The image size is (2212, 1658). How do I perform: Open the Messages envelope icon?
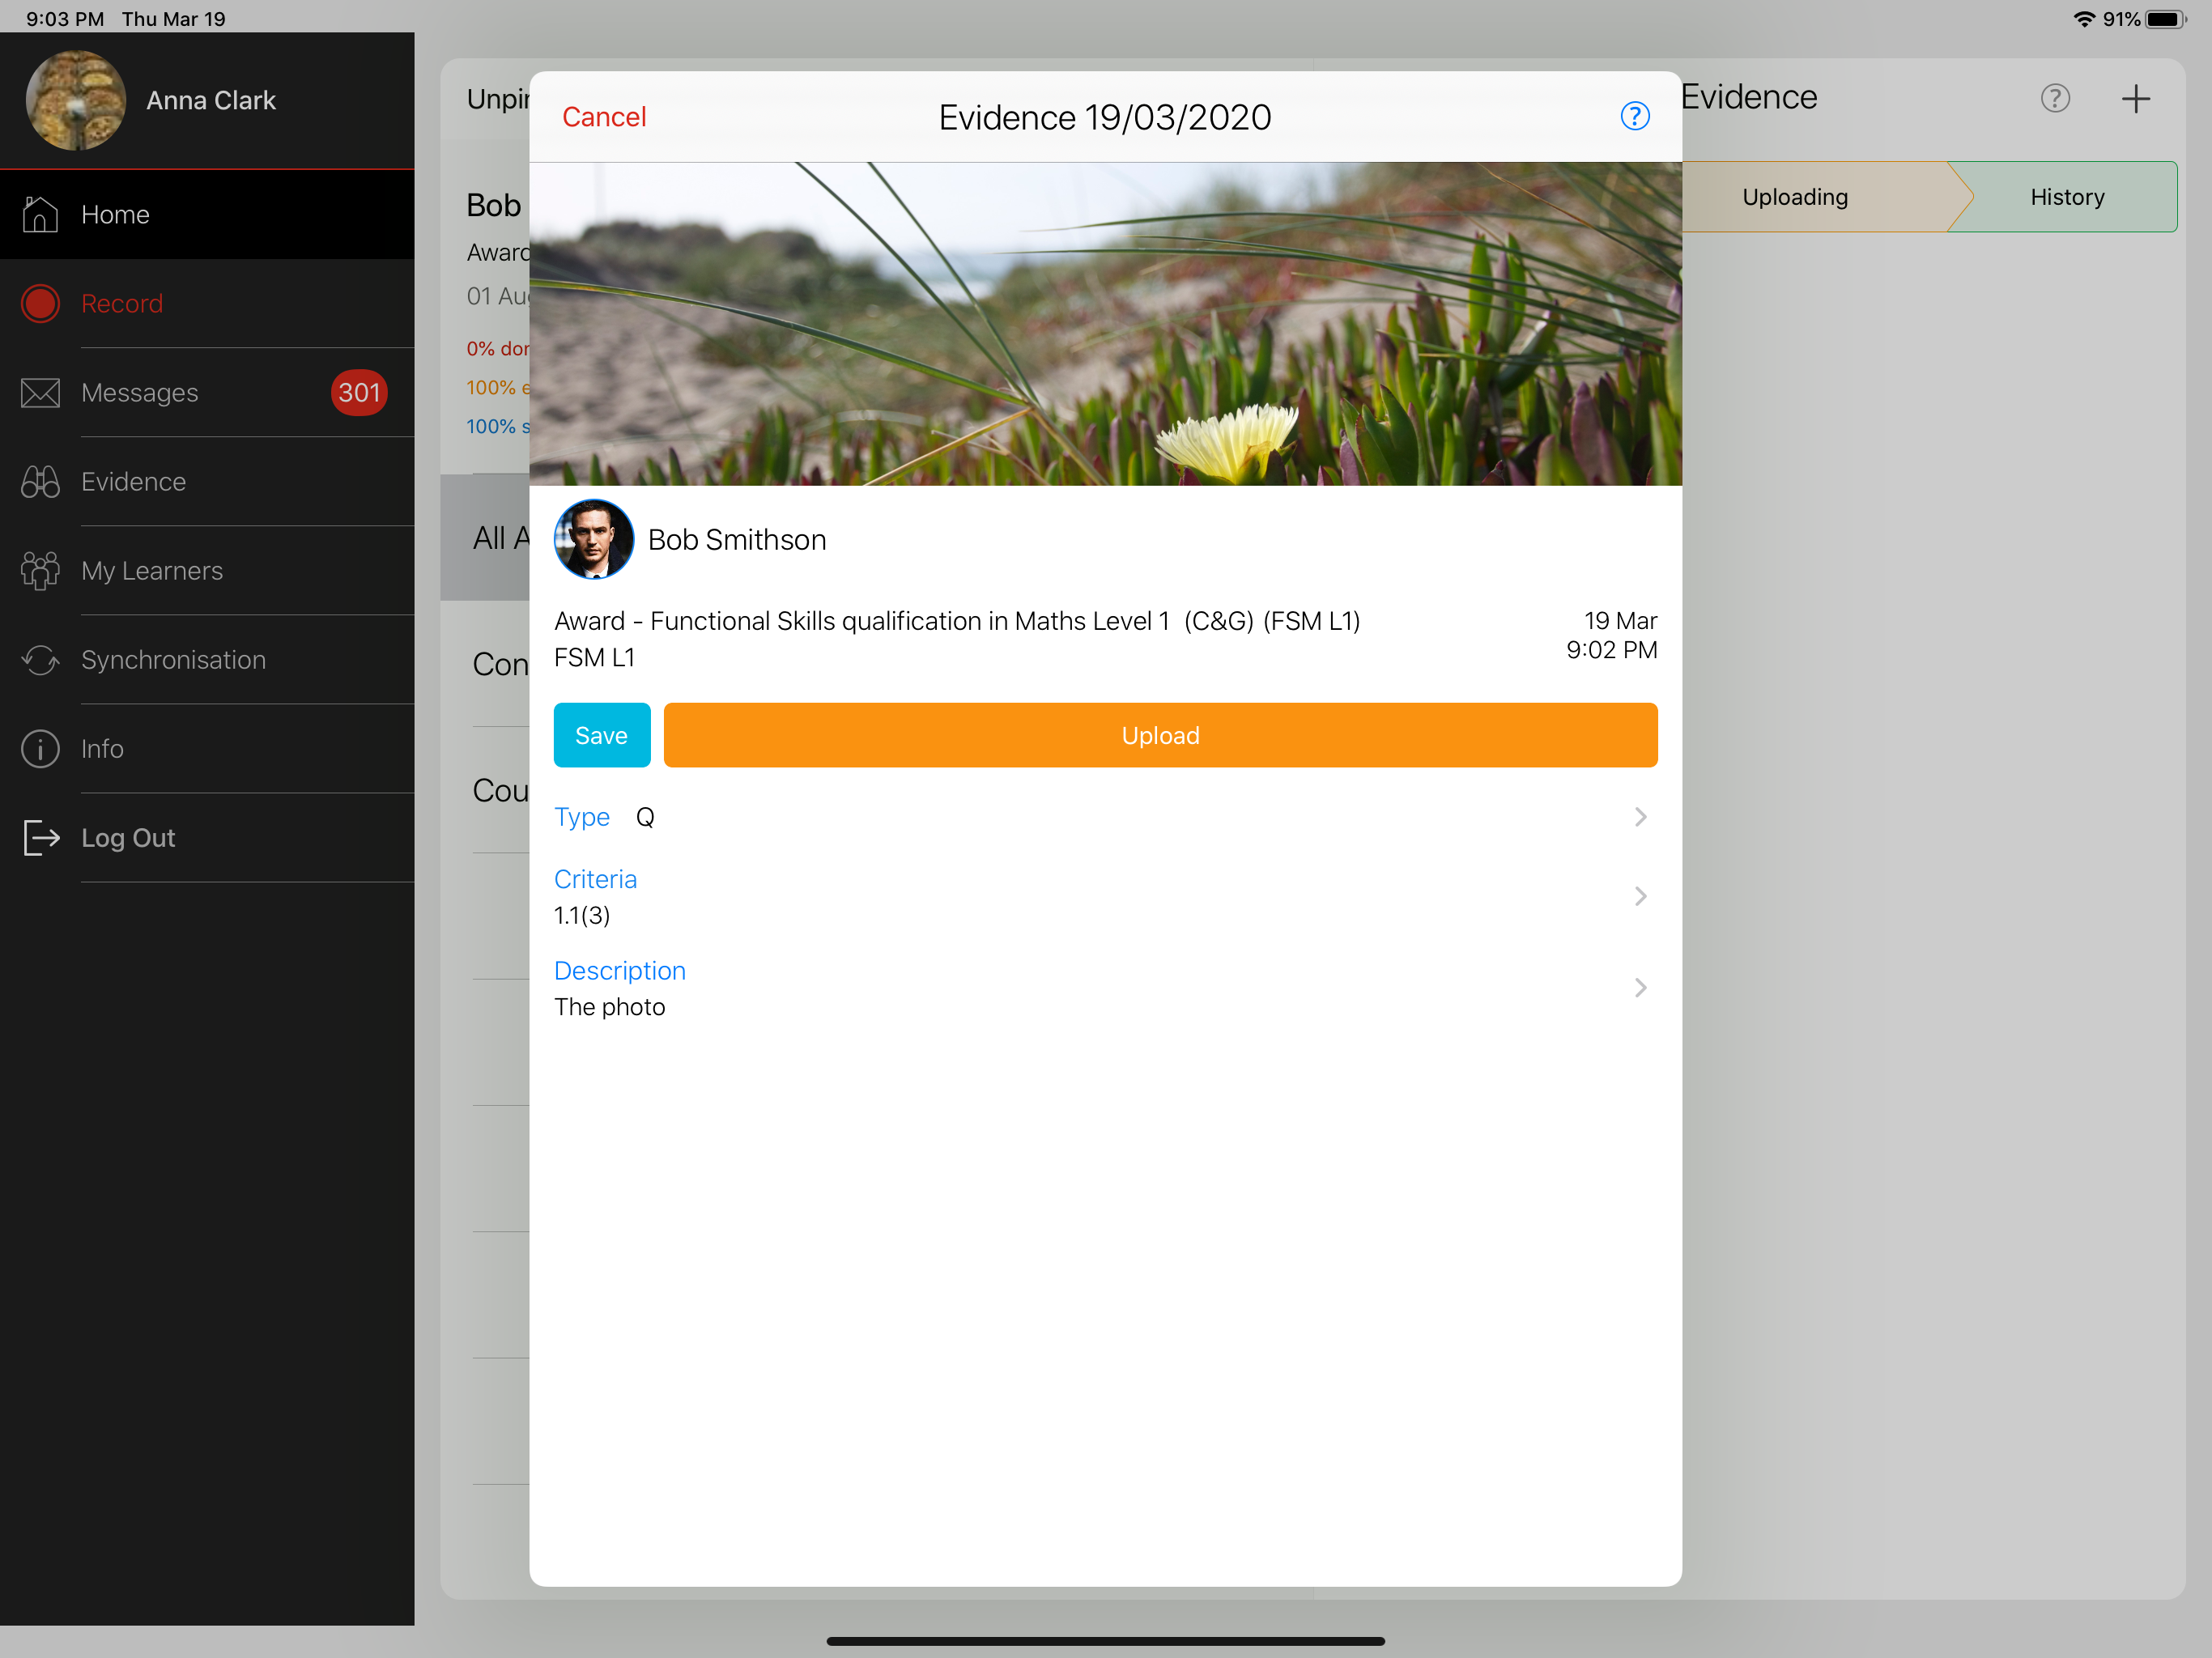(x=40, y=392)
